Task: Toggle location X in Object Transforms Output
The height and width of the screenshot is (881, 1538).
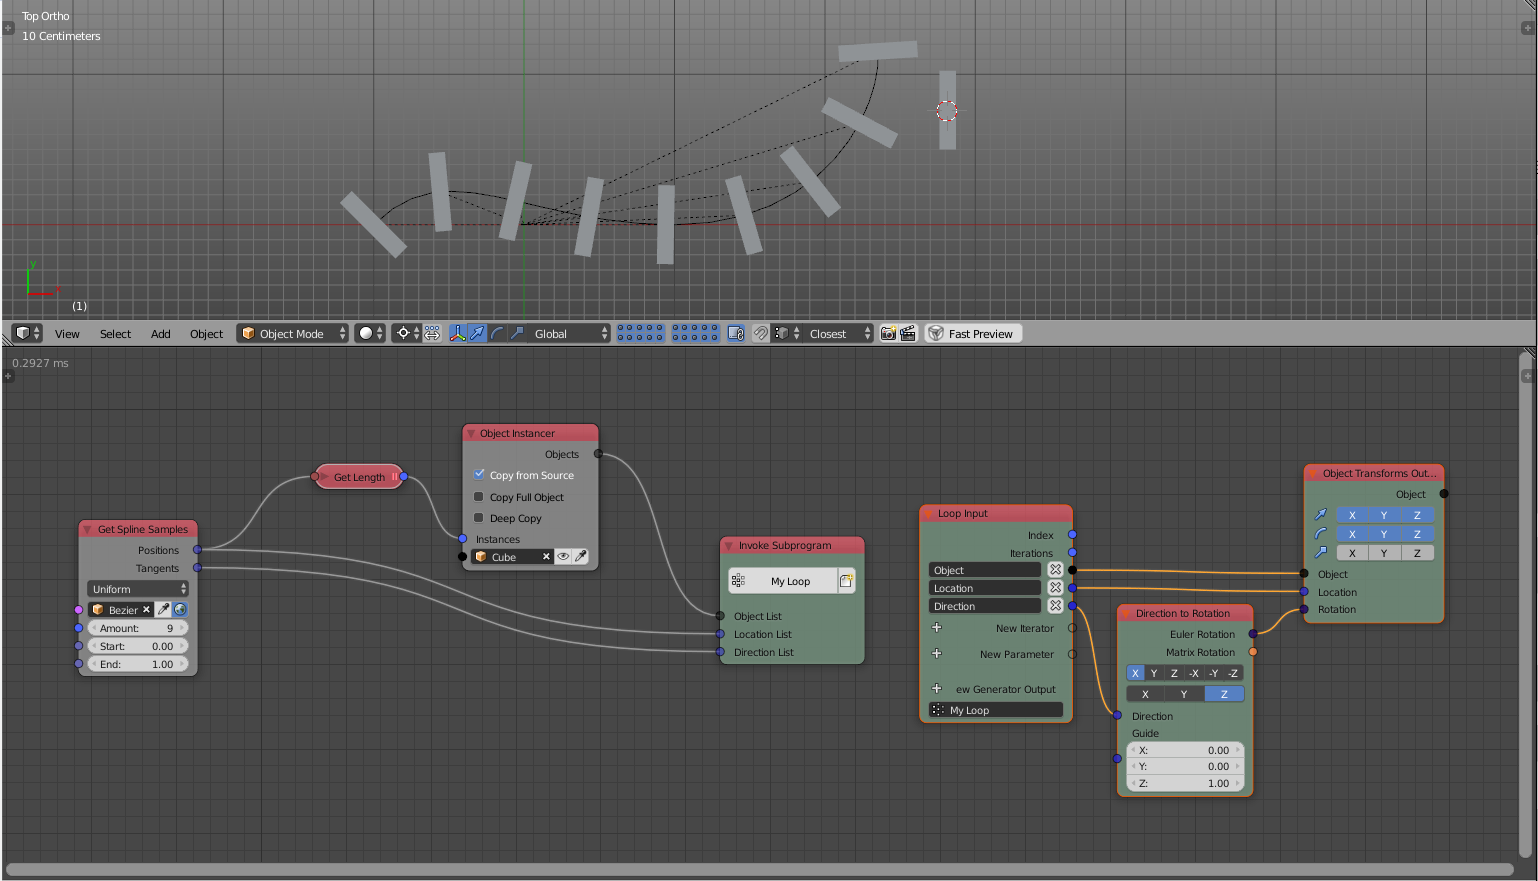Action: [1352, 515]
